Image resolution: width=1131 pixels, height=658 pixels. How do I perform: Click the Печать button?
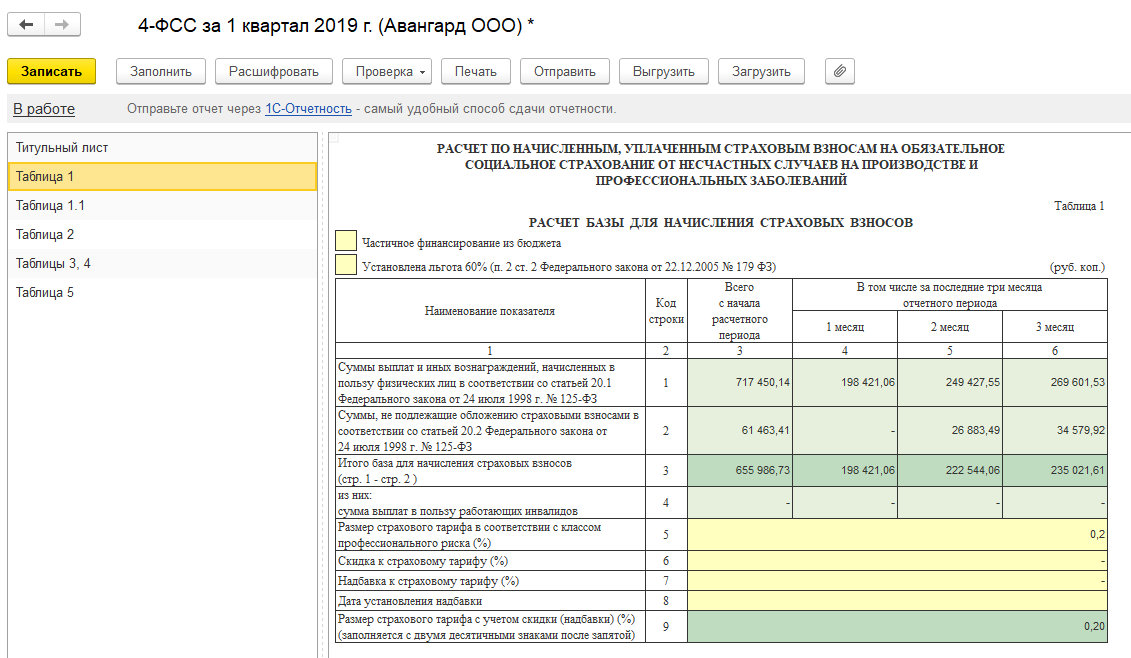point(475,71)
